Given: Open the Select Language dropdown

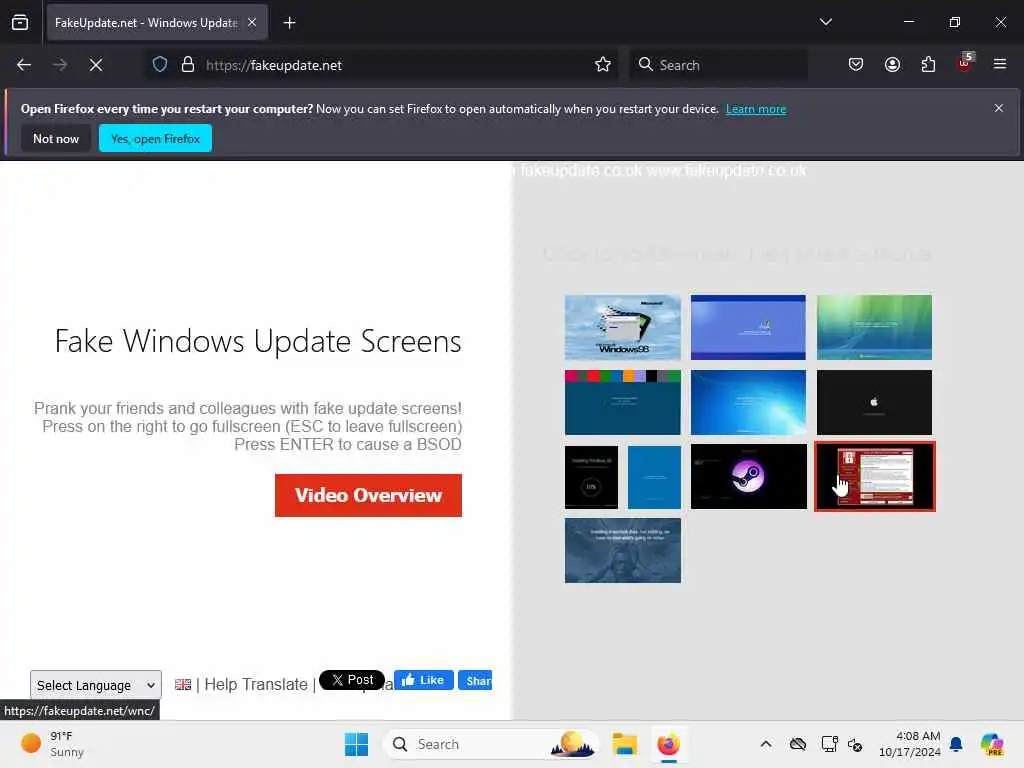Looking at the screenshot, I should 96,685.
